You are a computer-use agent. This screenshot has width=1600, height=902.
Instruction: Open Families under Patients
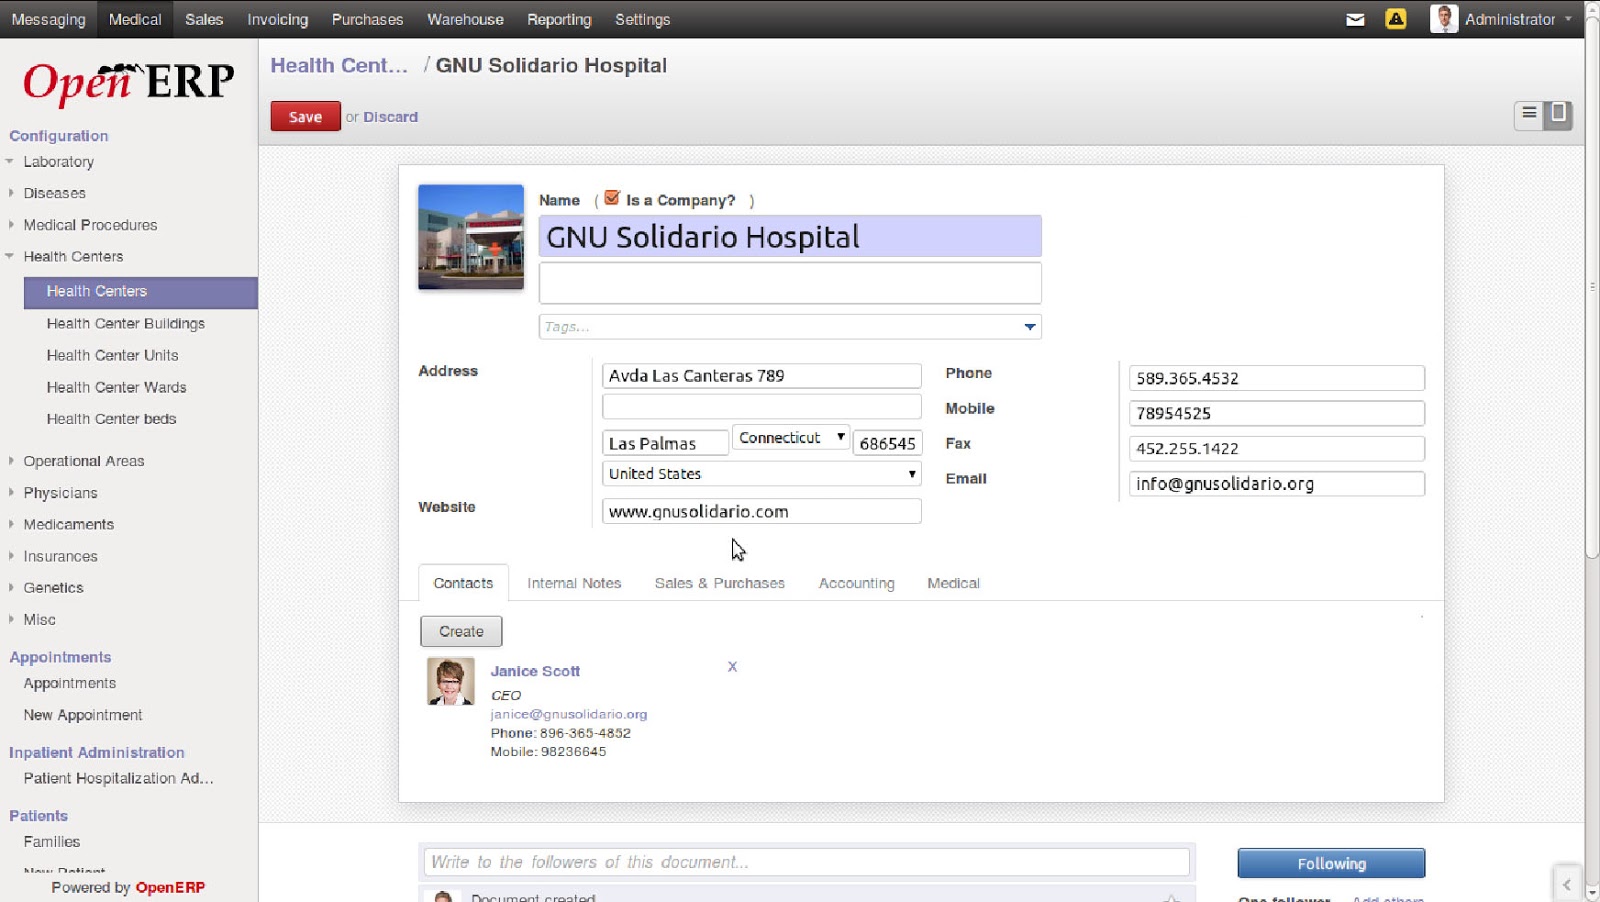tap(52, 843)
